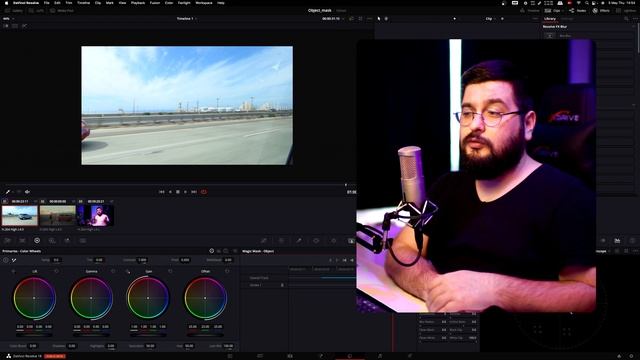
Task: Select clip 03 thumbnail with the presenter
Action: (96, 216)
